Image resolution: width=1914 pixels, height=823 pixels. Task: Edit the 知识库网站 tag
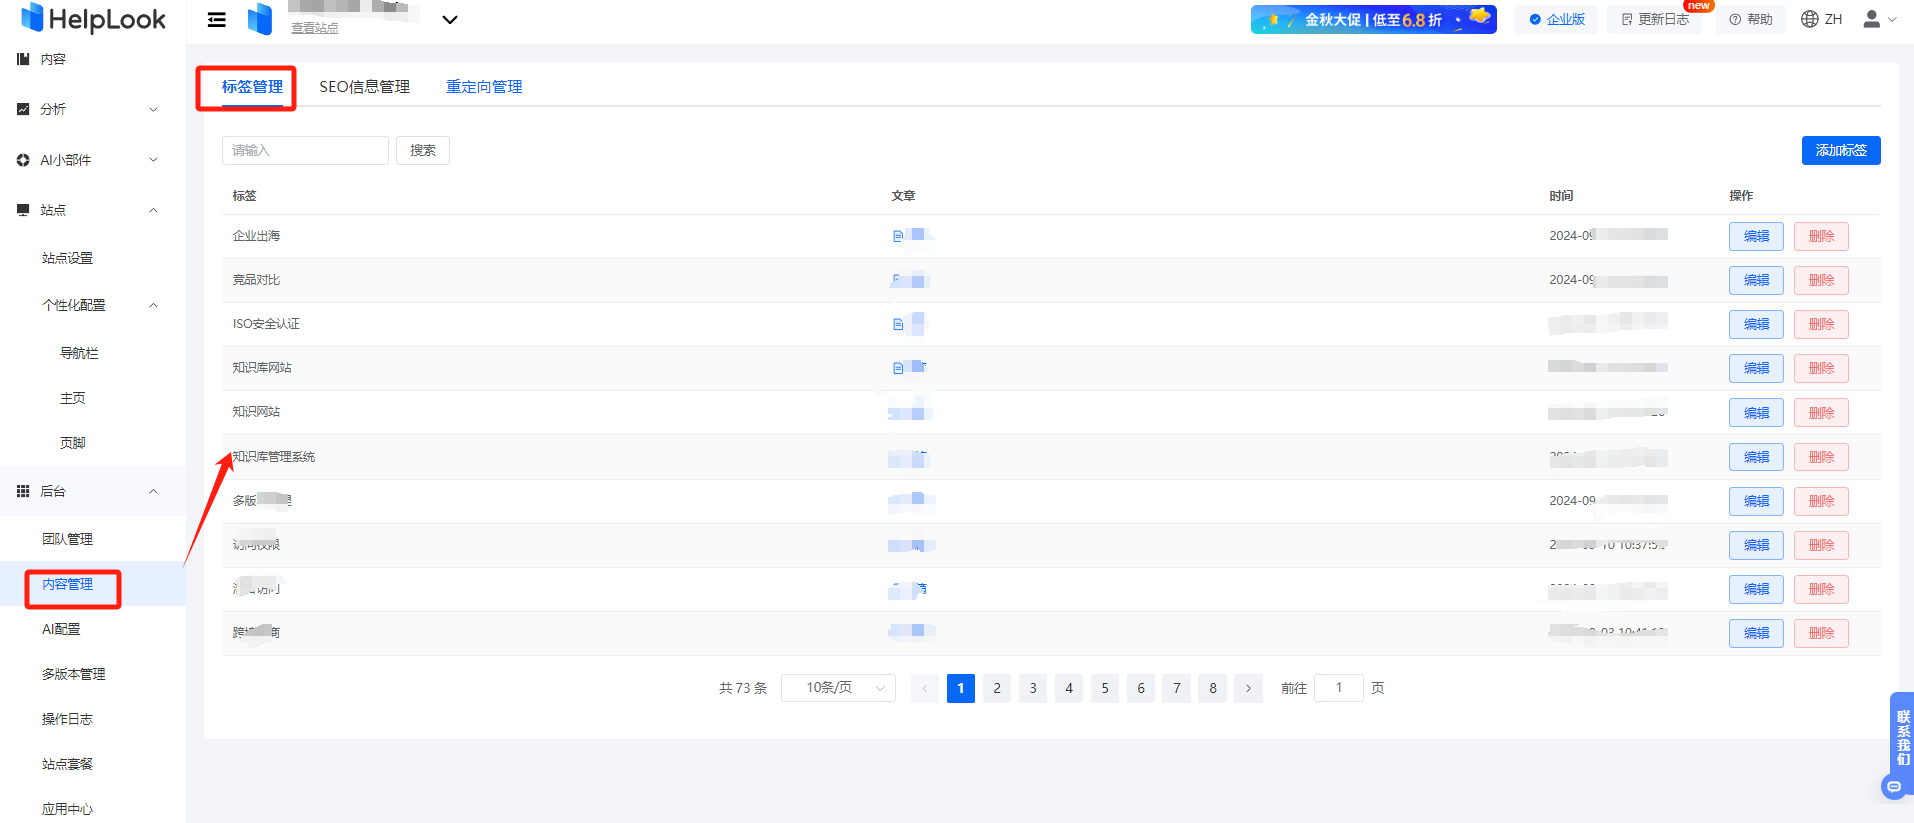point(1756,368)
